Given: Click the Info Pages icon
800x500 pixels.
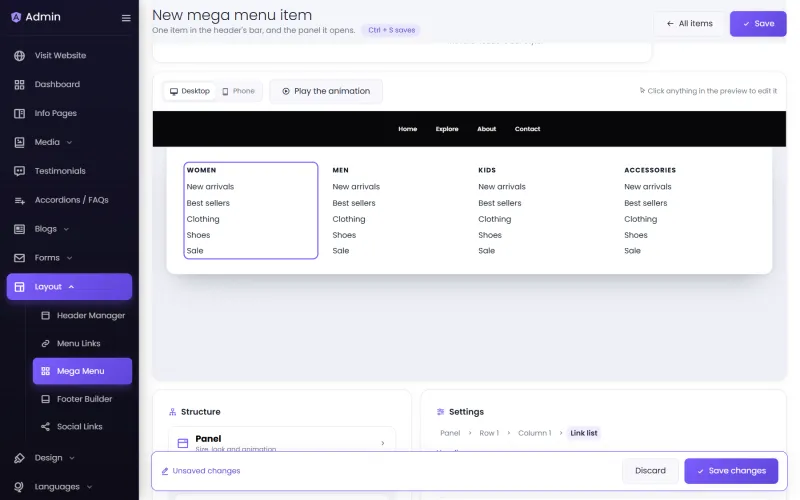Looking at the screenshot, I should point(19,113).
